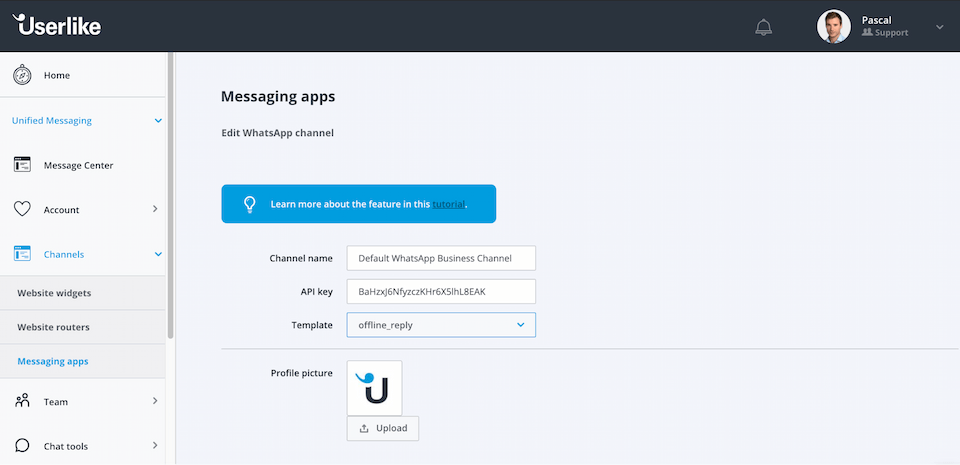Image resolution: width=960 pixels, height=465 pixels.
Task: Click the sidebar scrollbar
Action: [x=171, y=196]
